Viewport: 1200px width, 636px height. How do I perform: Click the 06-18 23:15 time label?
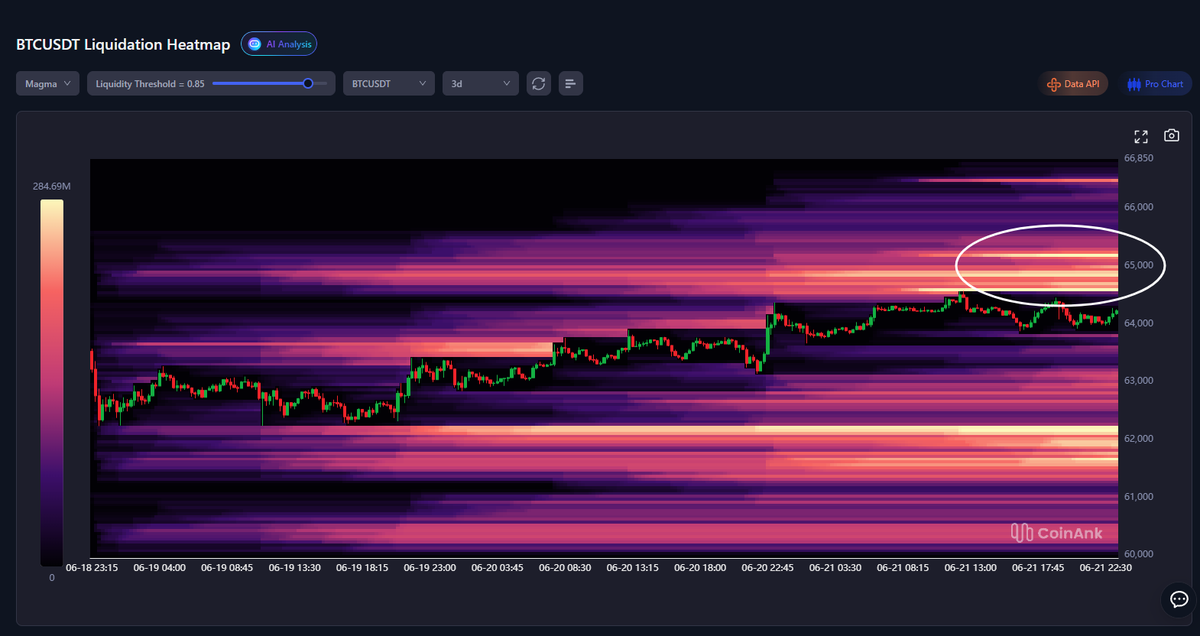tap(92, 567)
